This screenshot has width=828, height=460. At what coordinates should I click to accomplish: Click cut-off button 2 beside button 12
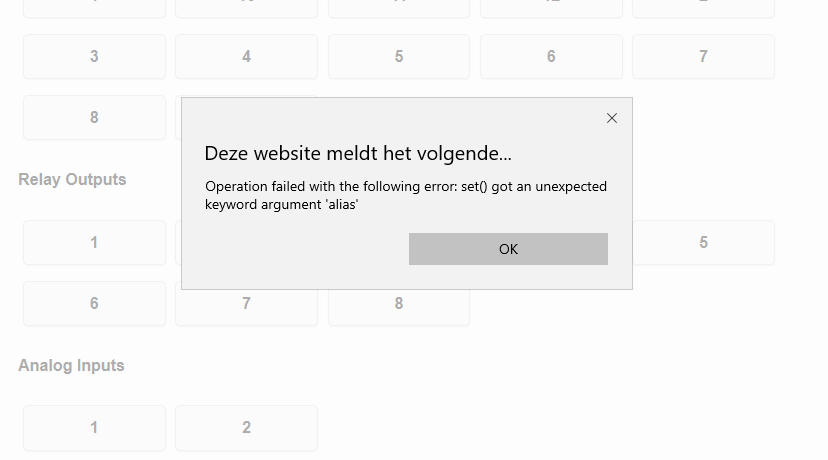[x=703, y=8]
